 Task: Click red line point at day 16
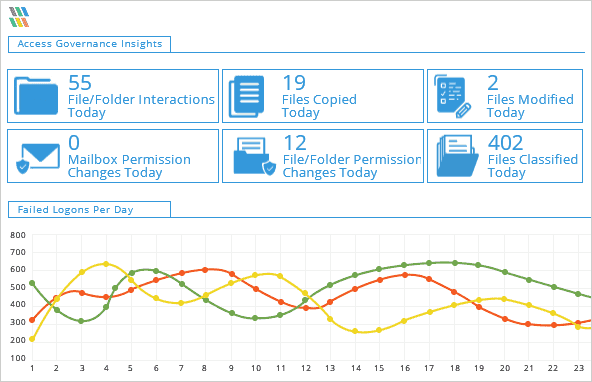coord(405,275)
